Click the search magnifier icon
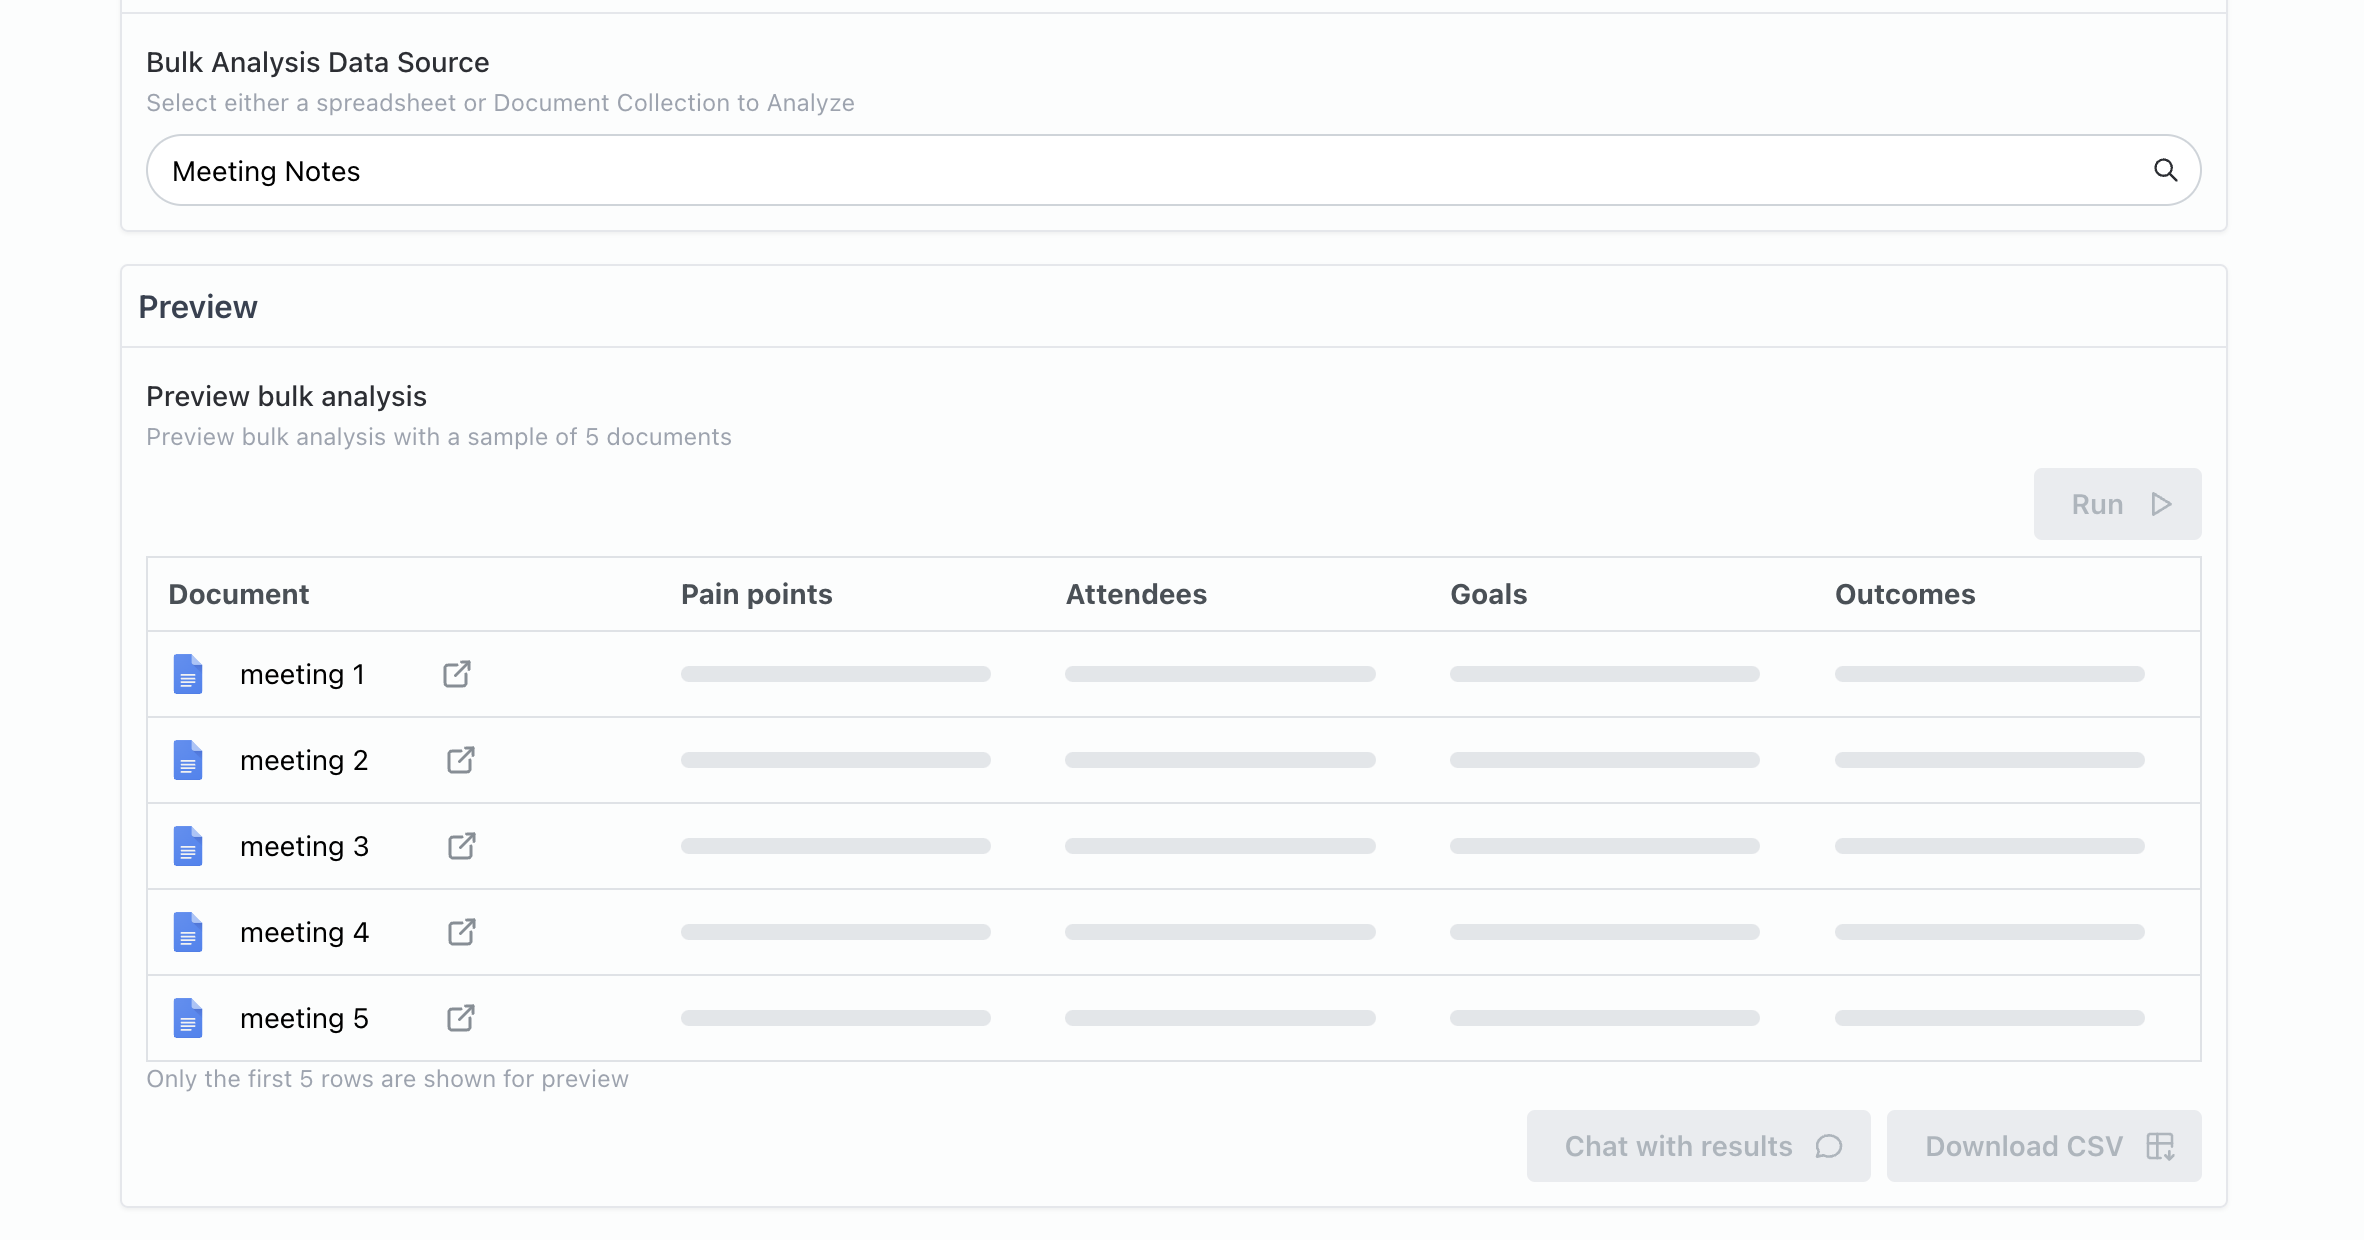This screenshot has width=2364, height=1240. [2165, 170]
